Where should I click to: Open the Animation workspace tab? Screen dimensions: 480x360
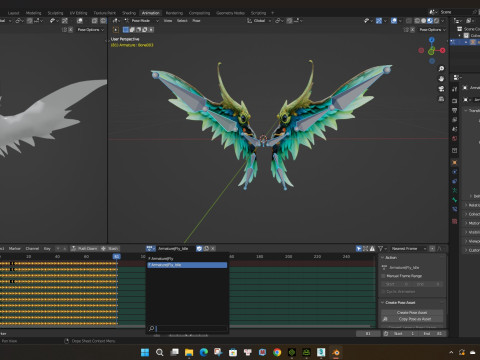(151, 13)
